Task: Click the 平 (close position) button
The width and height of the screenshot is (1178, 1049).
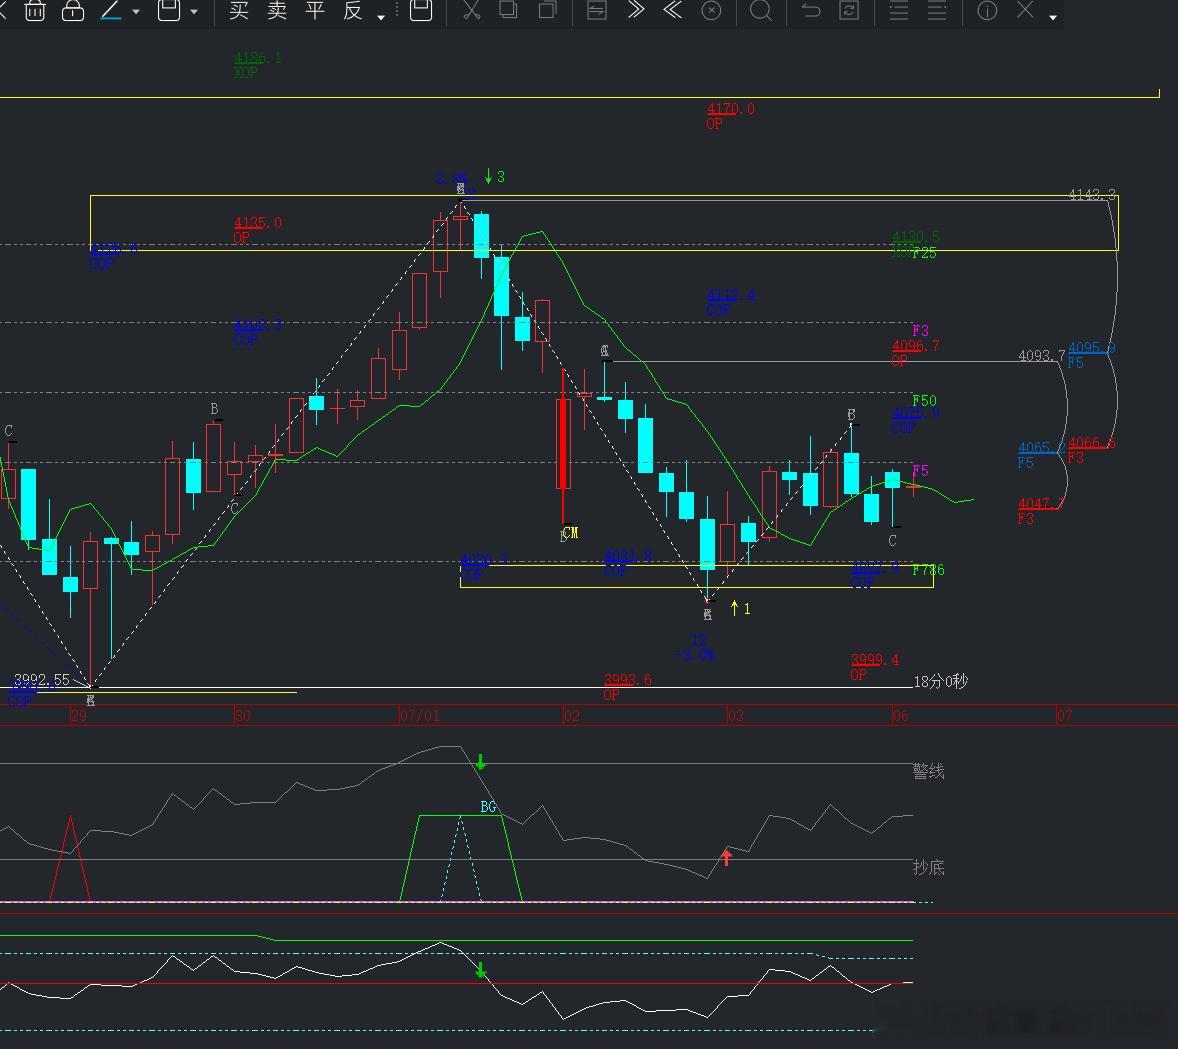Action: pos(315,10)
